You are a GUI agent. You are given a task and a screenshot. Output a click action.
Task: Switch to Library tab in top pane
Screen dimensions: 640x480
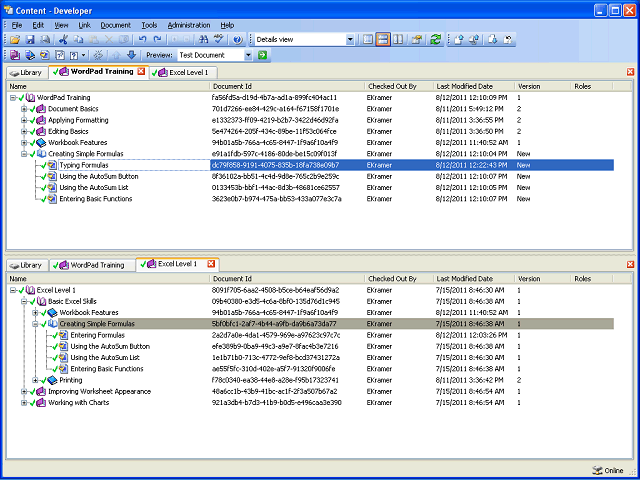point(27,73)
